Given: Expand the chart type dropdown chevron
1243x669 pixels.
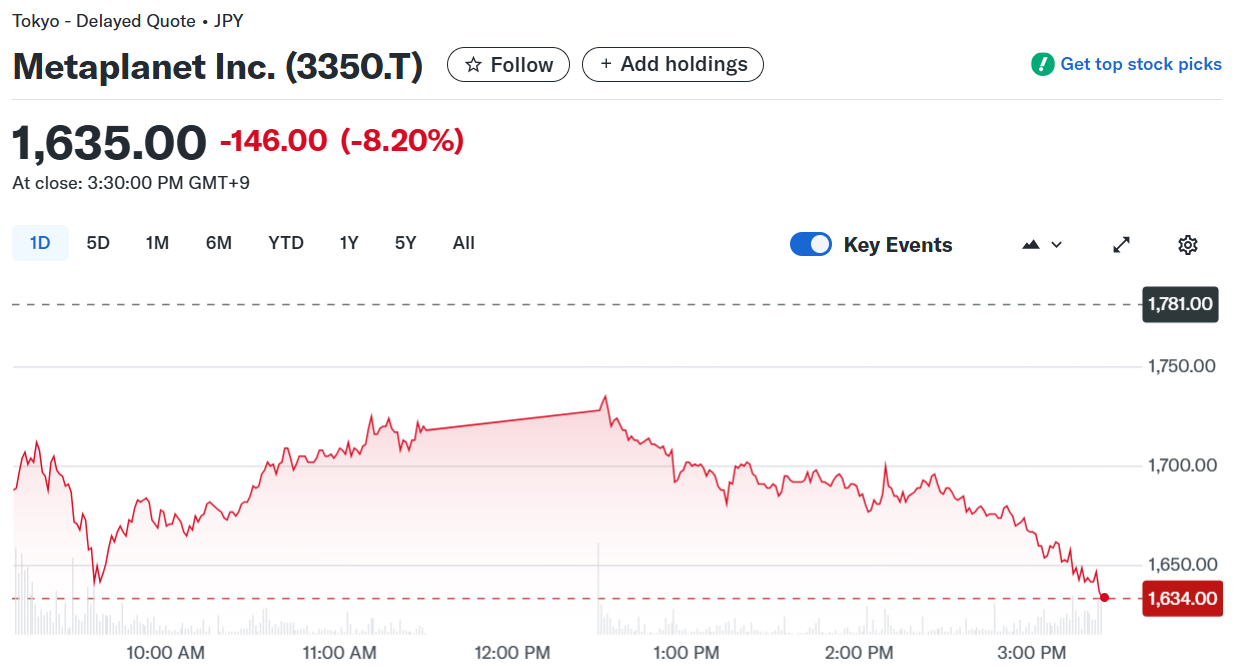Looking at the screenshot, I should tap(1056, 245).
